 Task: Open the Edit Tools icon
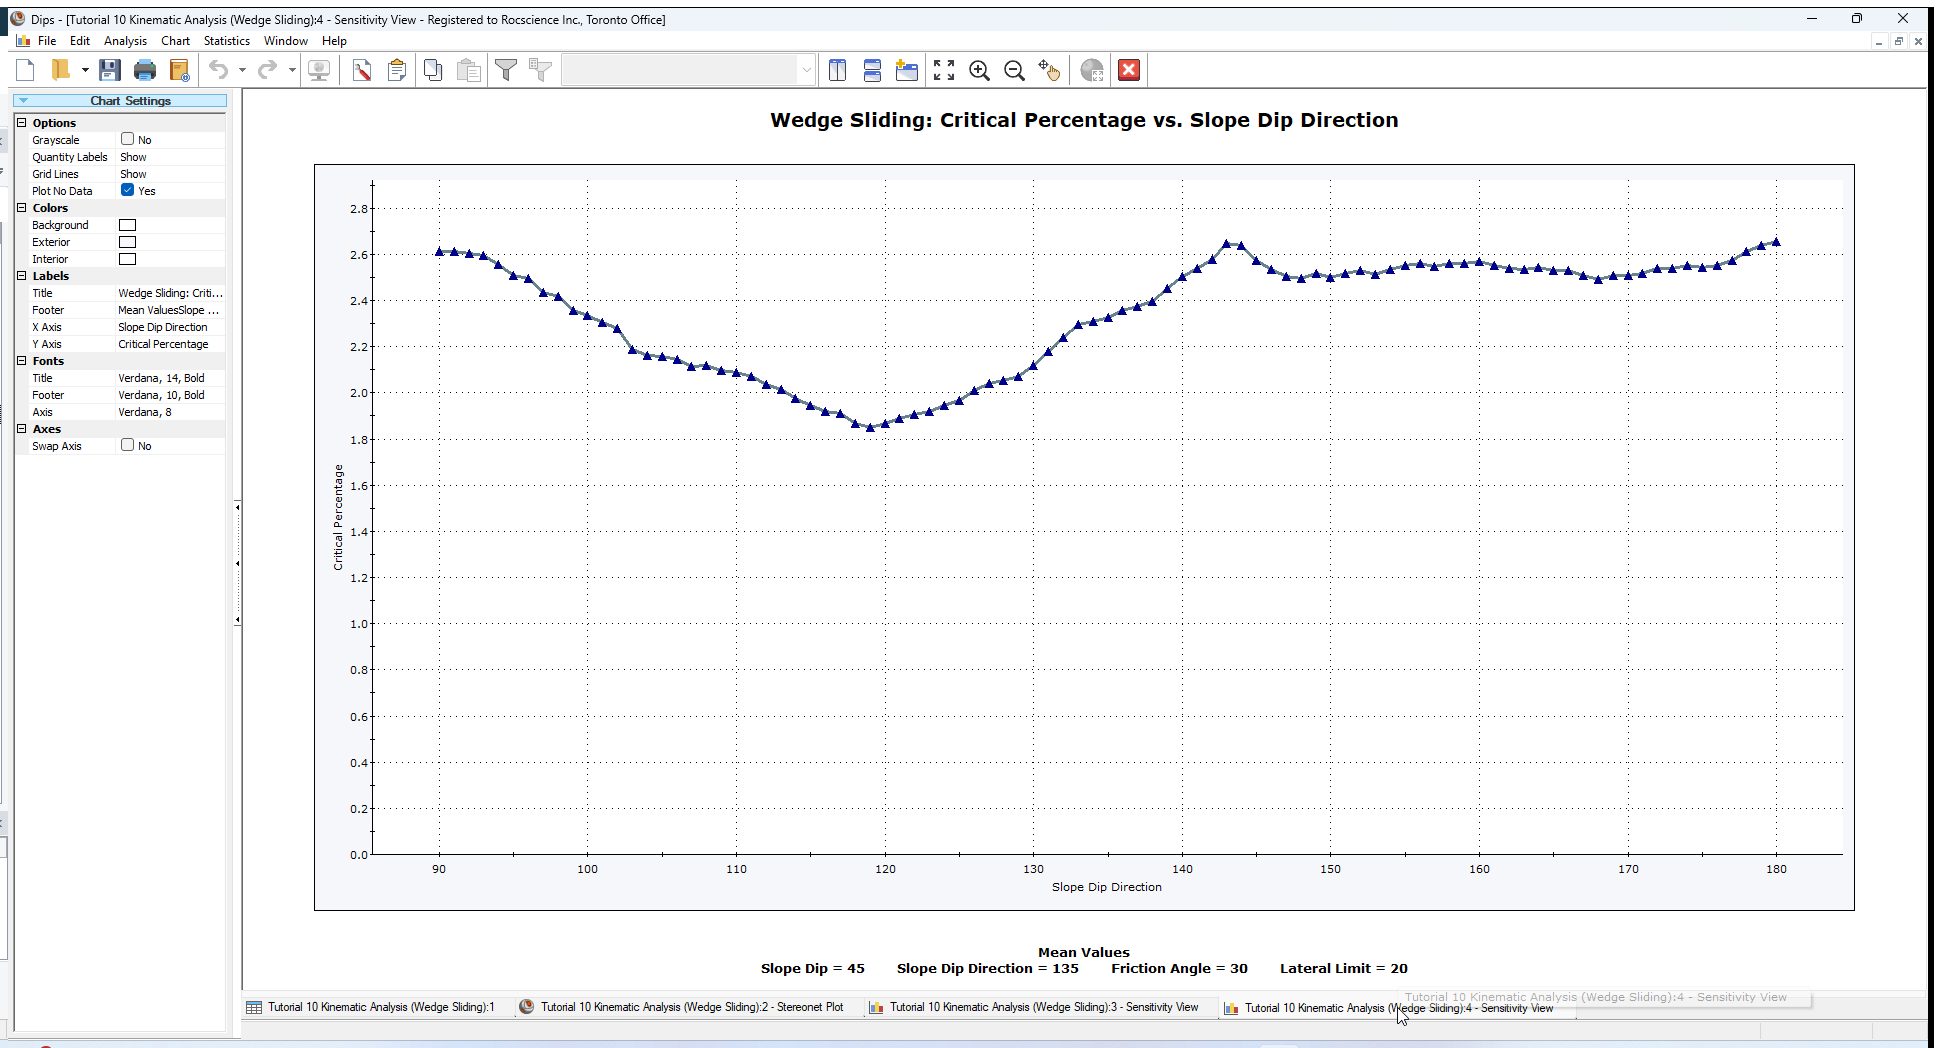click(x=362, y=70)
